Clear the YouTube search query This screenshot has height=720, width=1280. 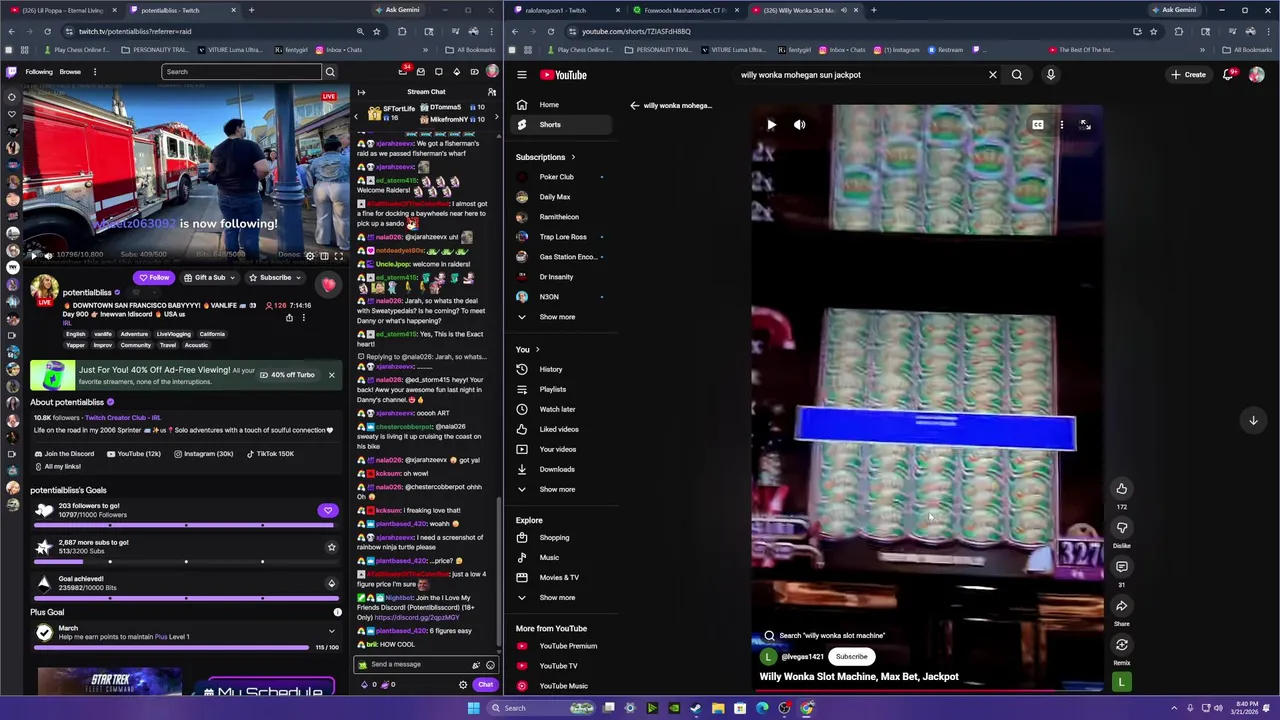click(x=992, y=75)
